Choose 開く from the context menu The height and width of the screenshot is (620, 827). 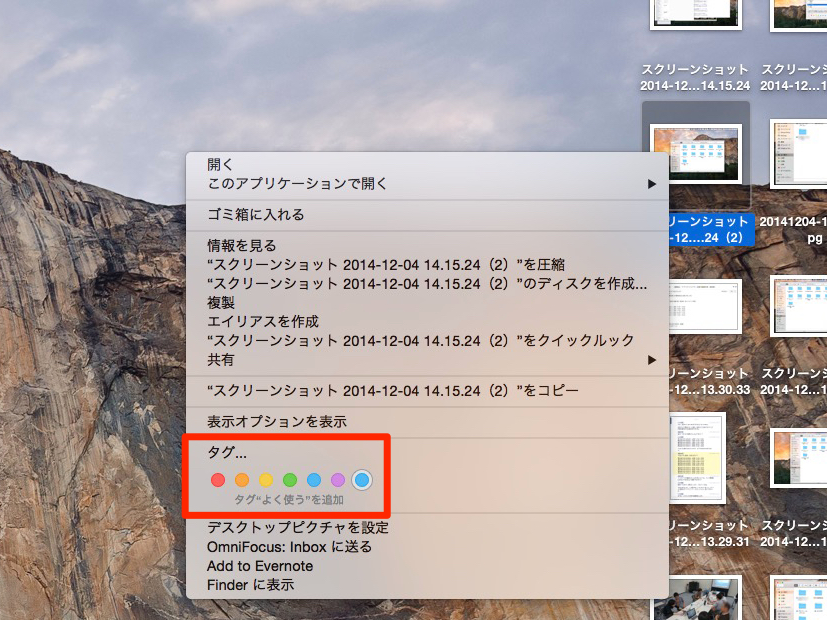[427, 164]
